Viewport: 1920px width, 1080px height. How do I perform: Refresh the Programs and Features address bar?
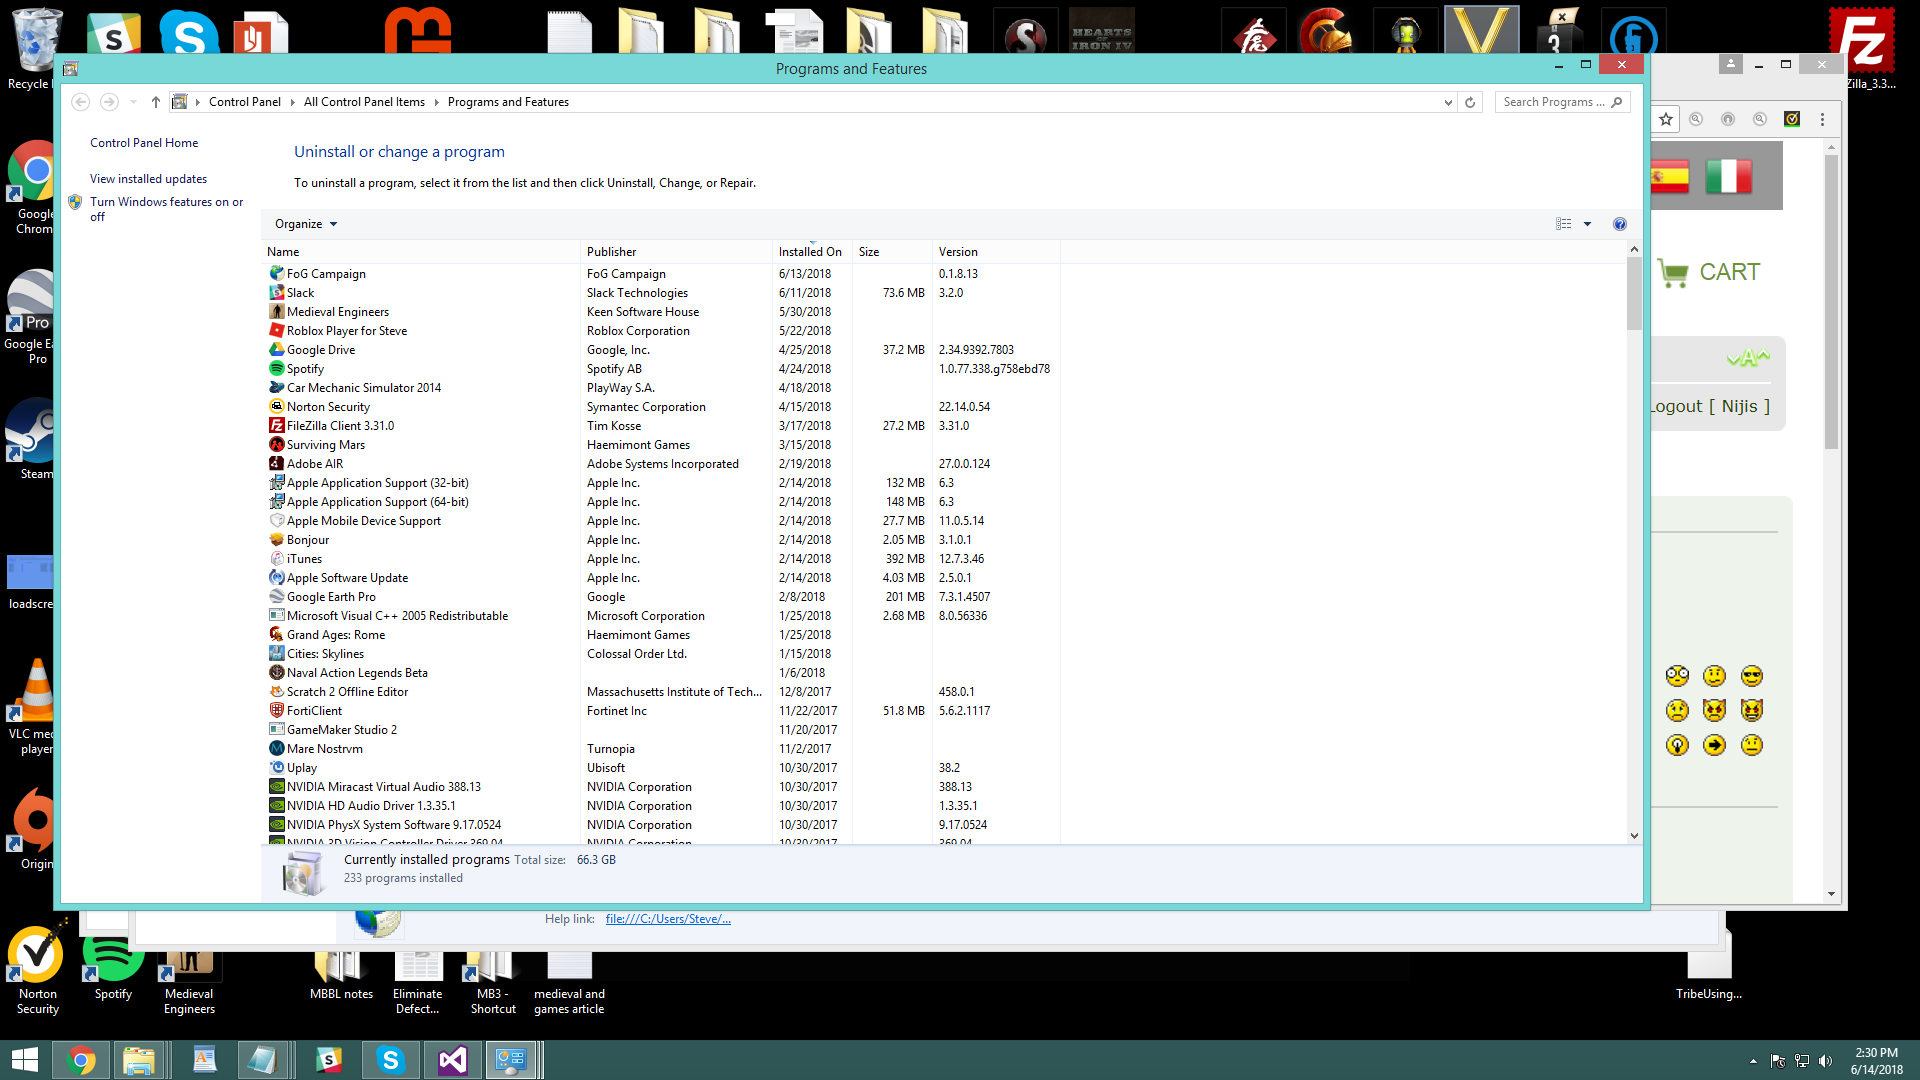1470,102
